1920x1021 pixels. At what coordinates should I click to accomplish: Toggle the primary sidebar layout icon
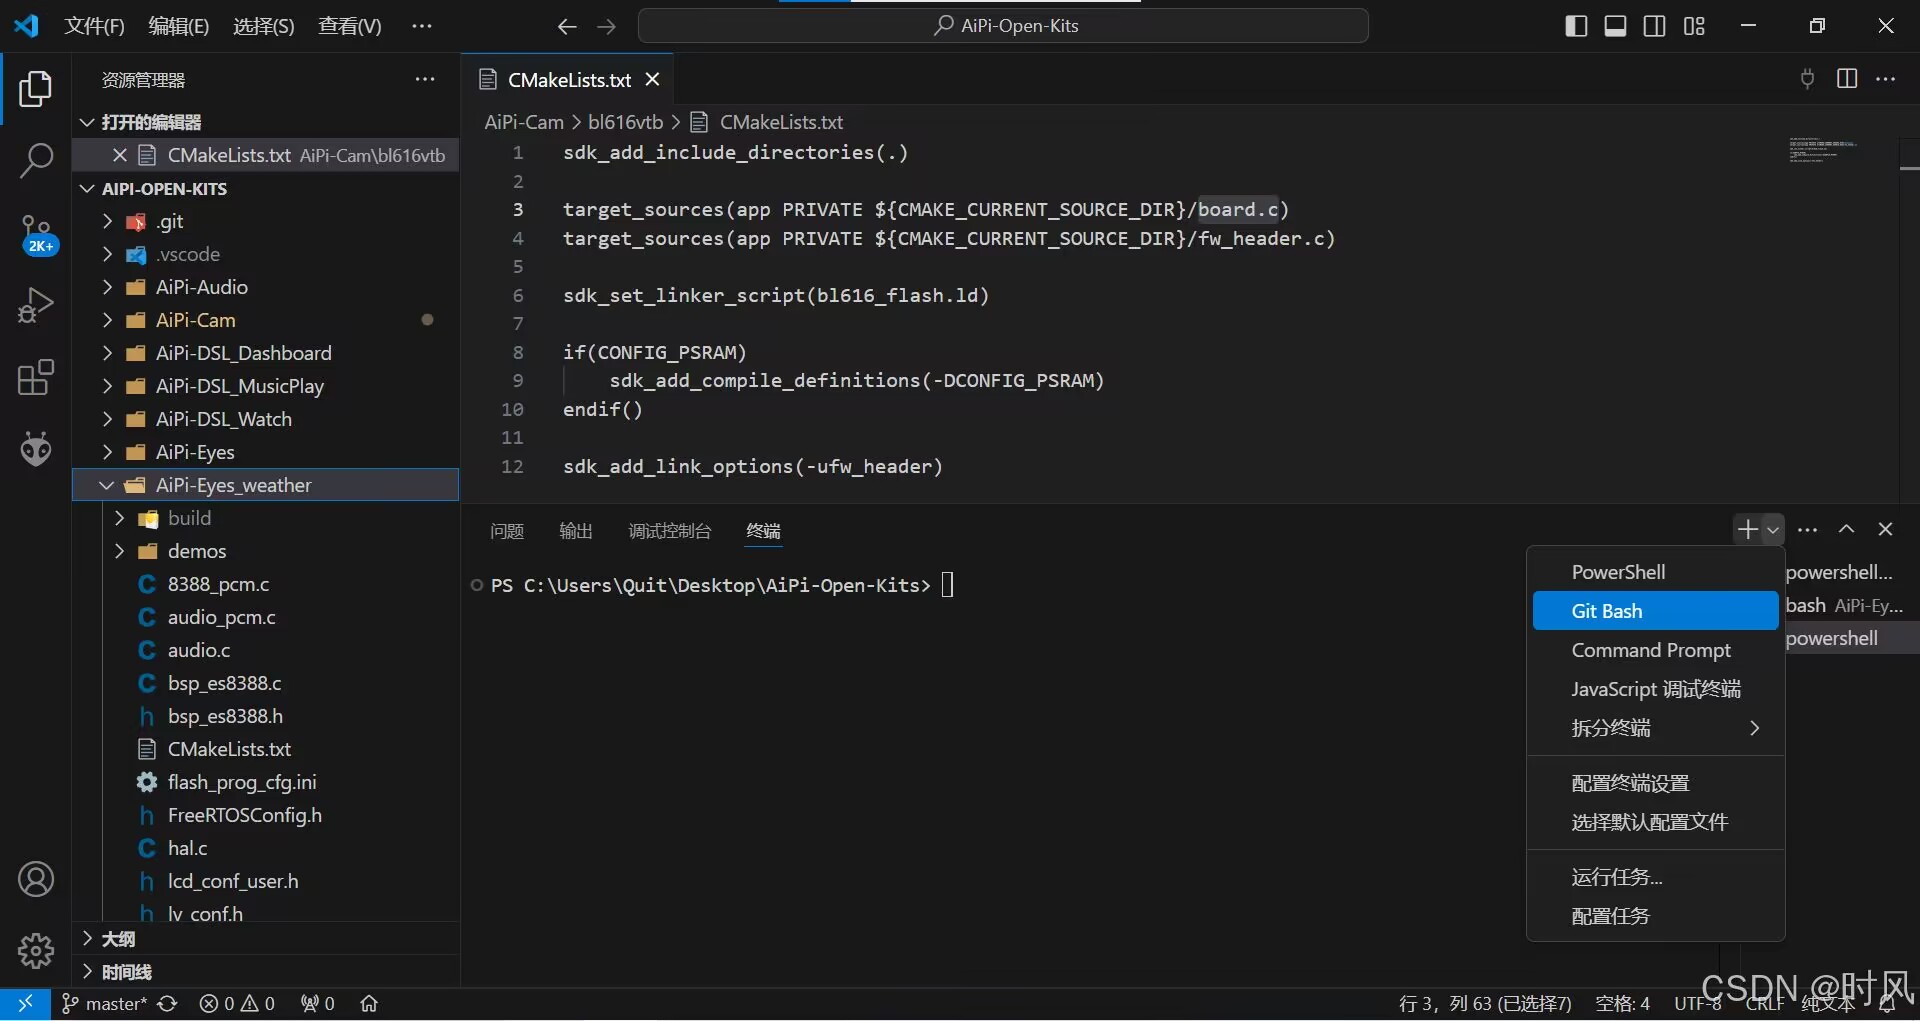(x=1576, y=26)
